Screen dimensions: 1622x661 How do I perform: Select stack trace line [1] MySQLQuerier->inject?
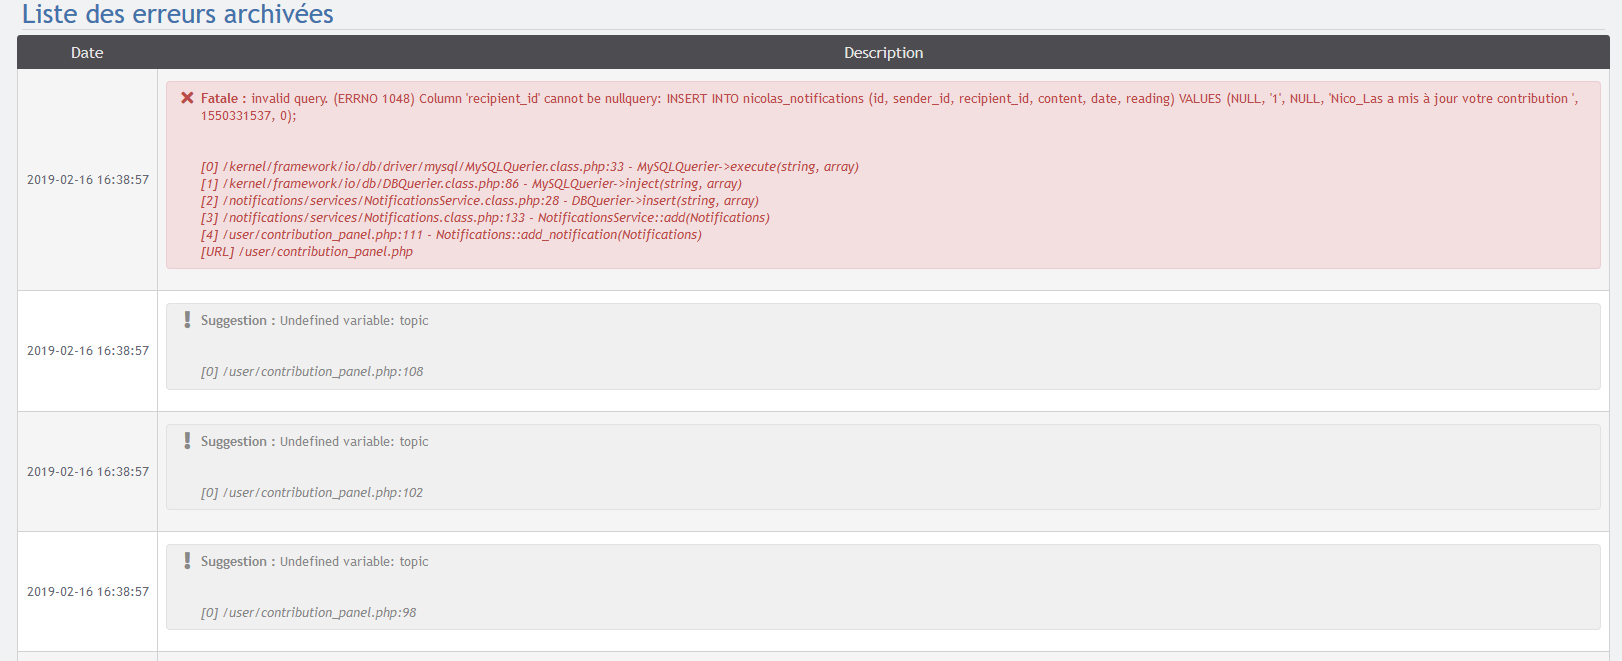[x=471, y=184]
